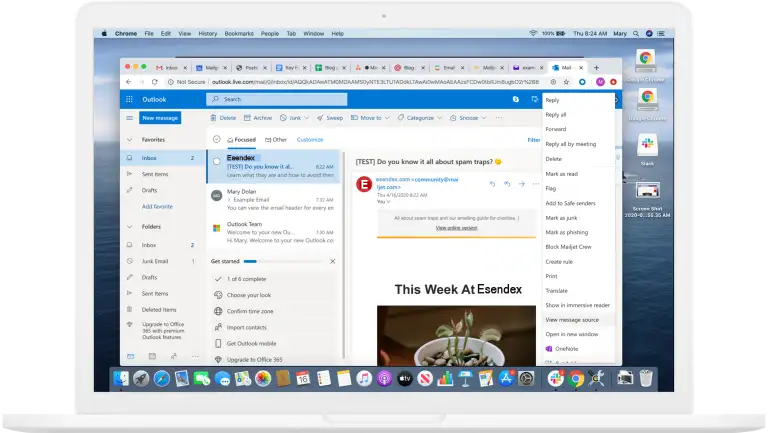Image resolution: width=768 pixels, height=433 pixels.
Task: Open the Filter dropdown
Action: (533, 140)
